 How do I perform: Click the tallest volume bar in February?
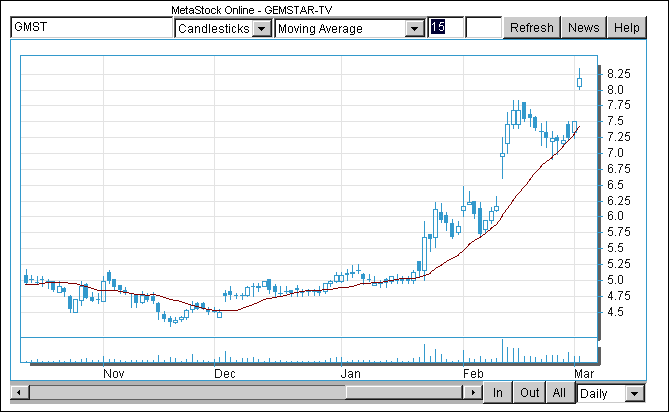click(x=502, y=351)
